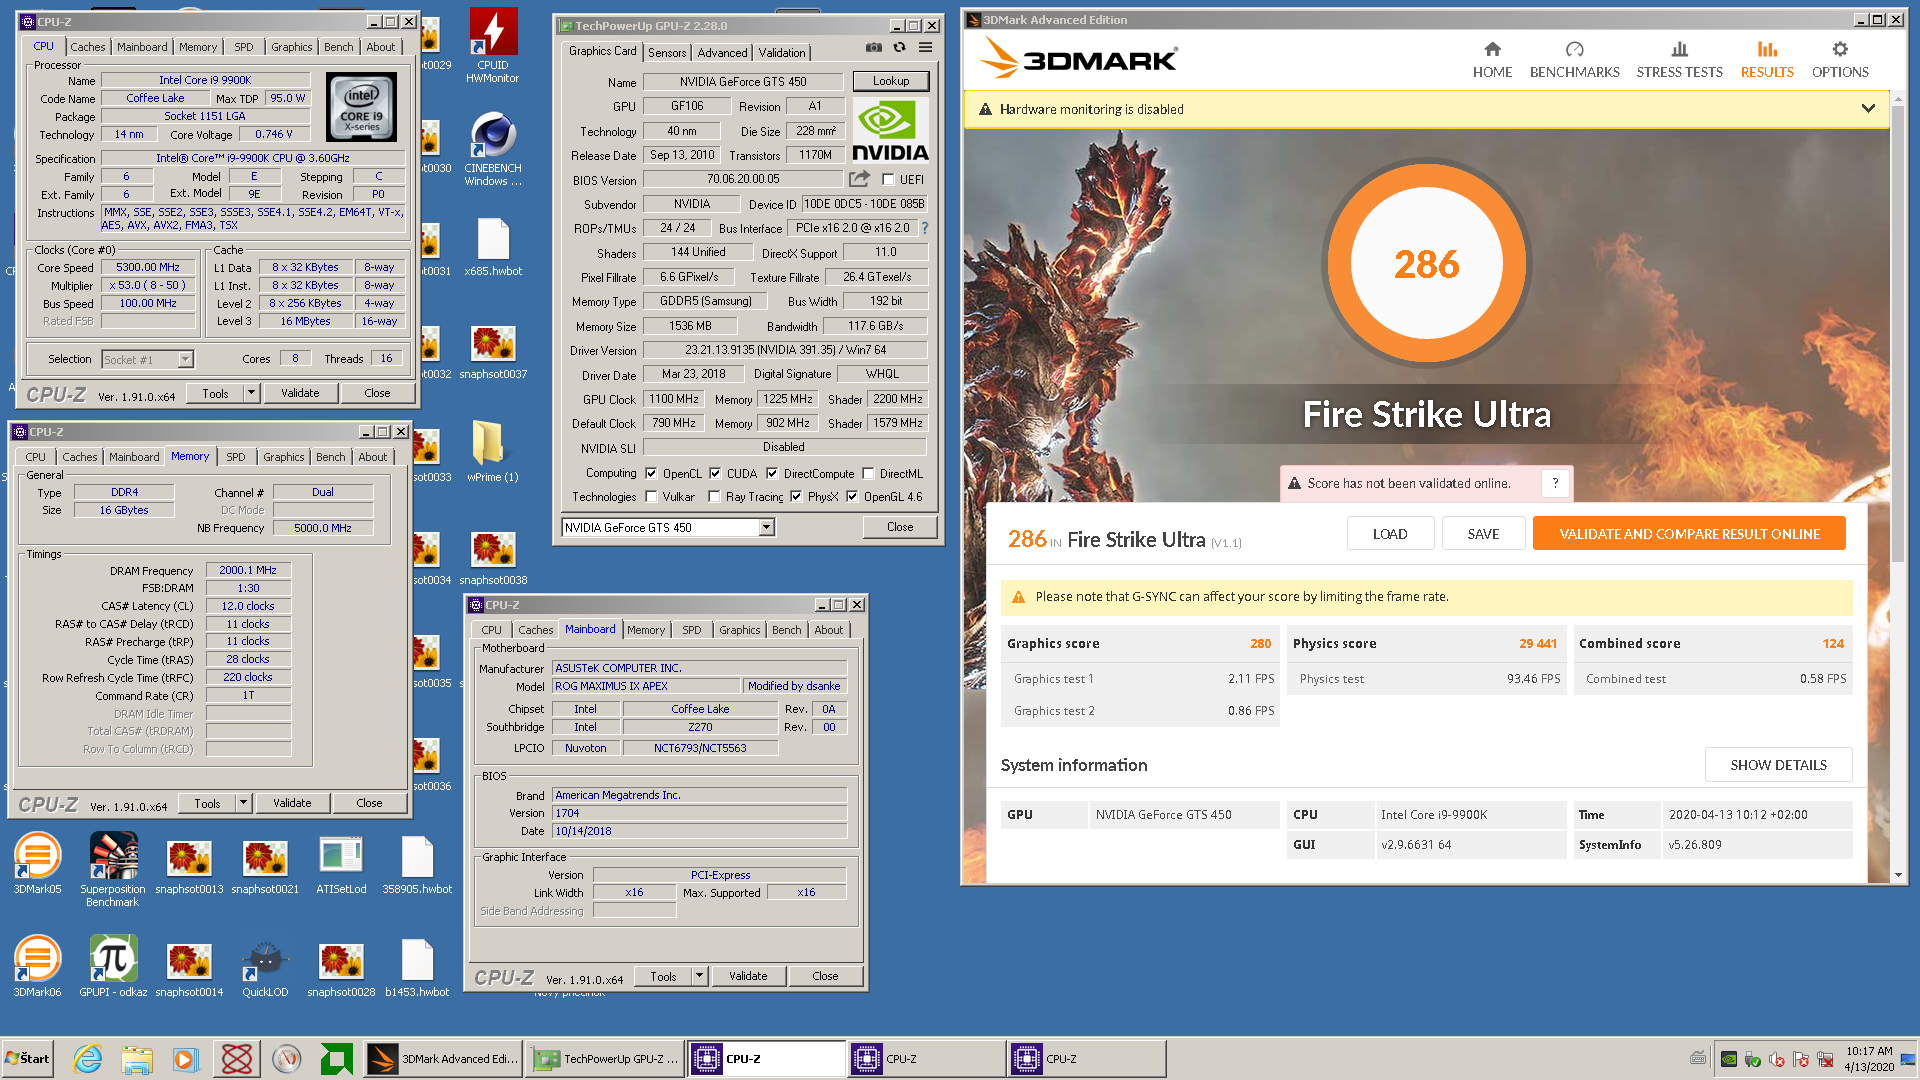The height and width of the screenshot is (1080, 1920).
Task: Toggle PhysX checkbox
Action: (796, 497)
